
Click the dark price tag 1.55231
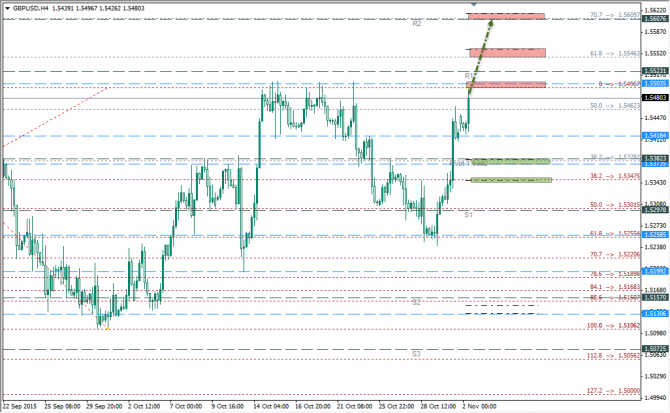(x=655, y=71)
